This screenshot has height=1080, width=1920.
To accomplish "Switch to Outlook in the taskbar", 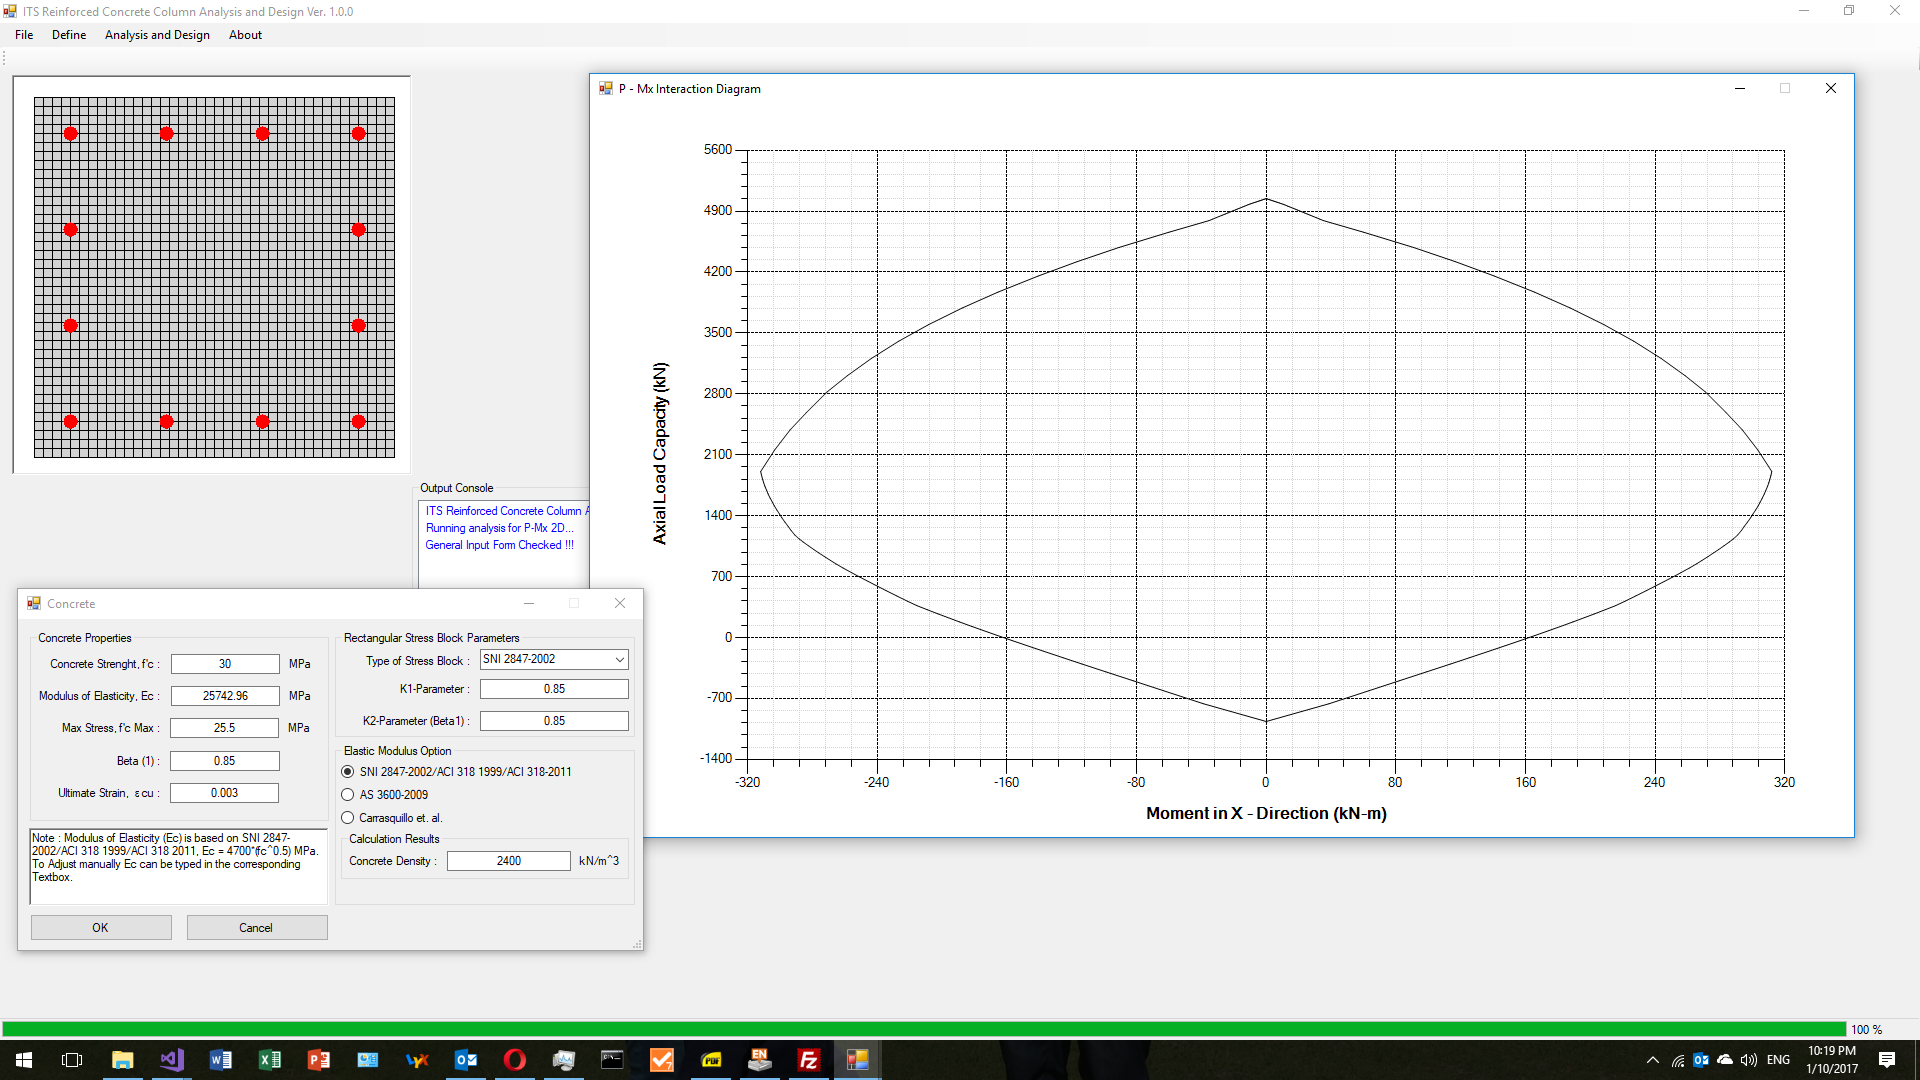I will coord(466,1060).
